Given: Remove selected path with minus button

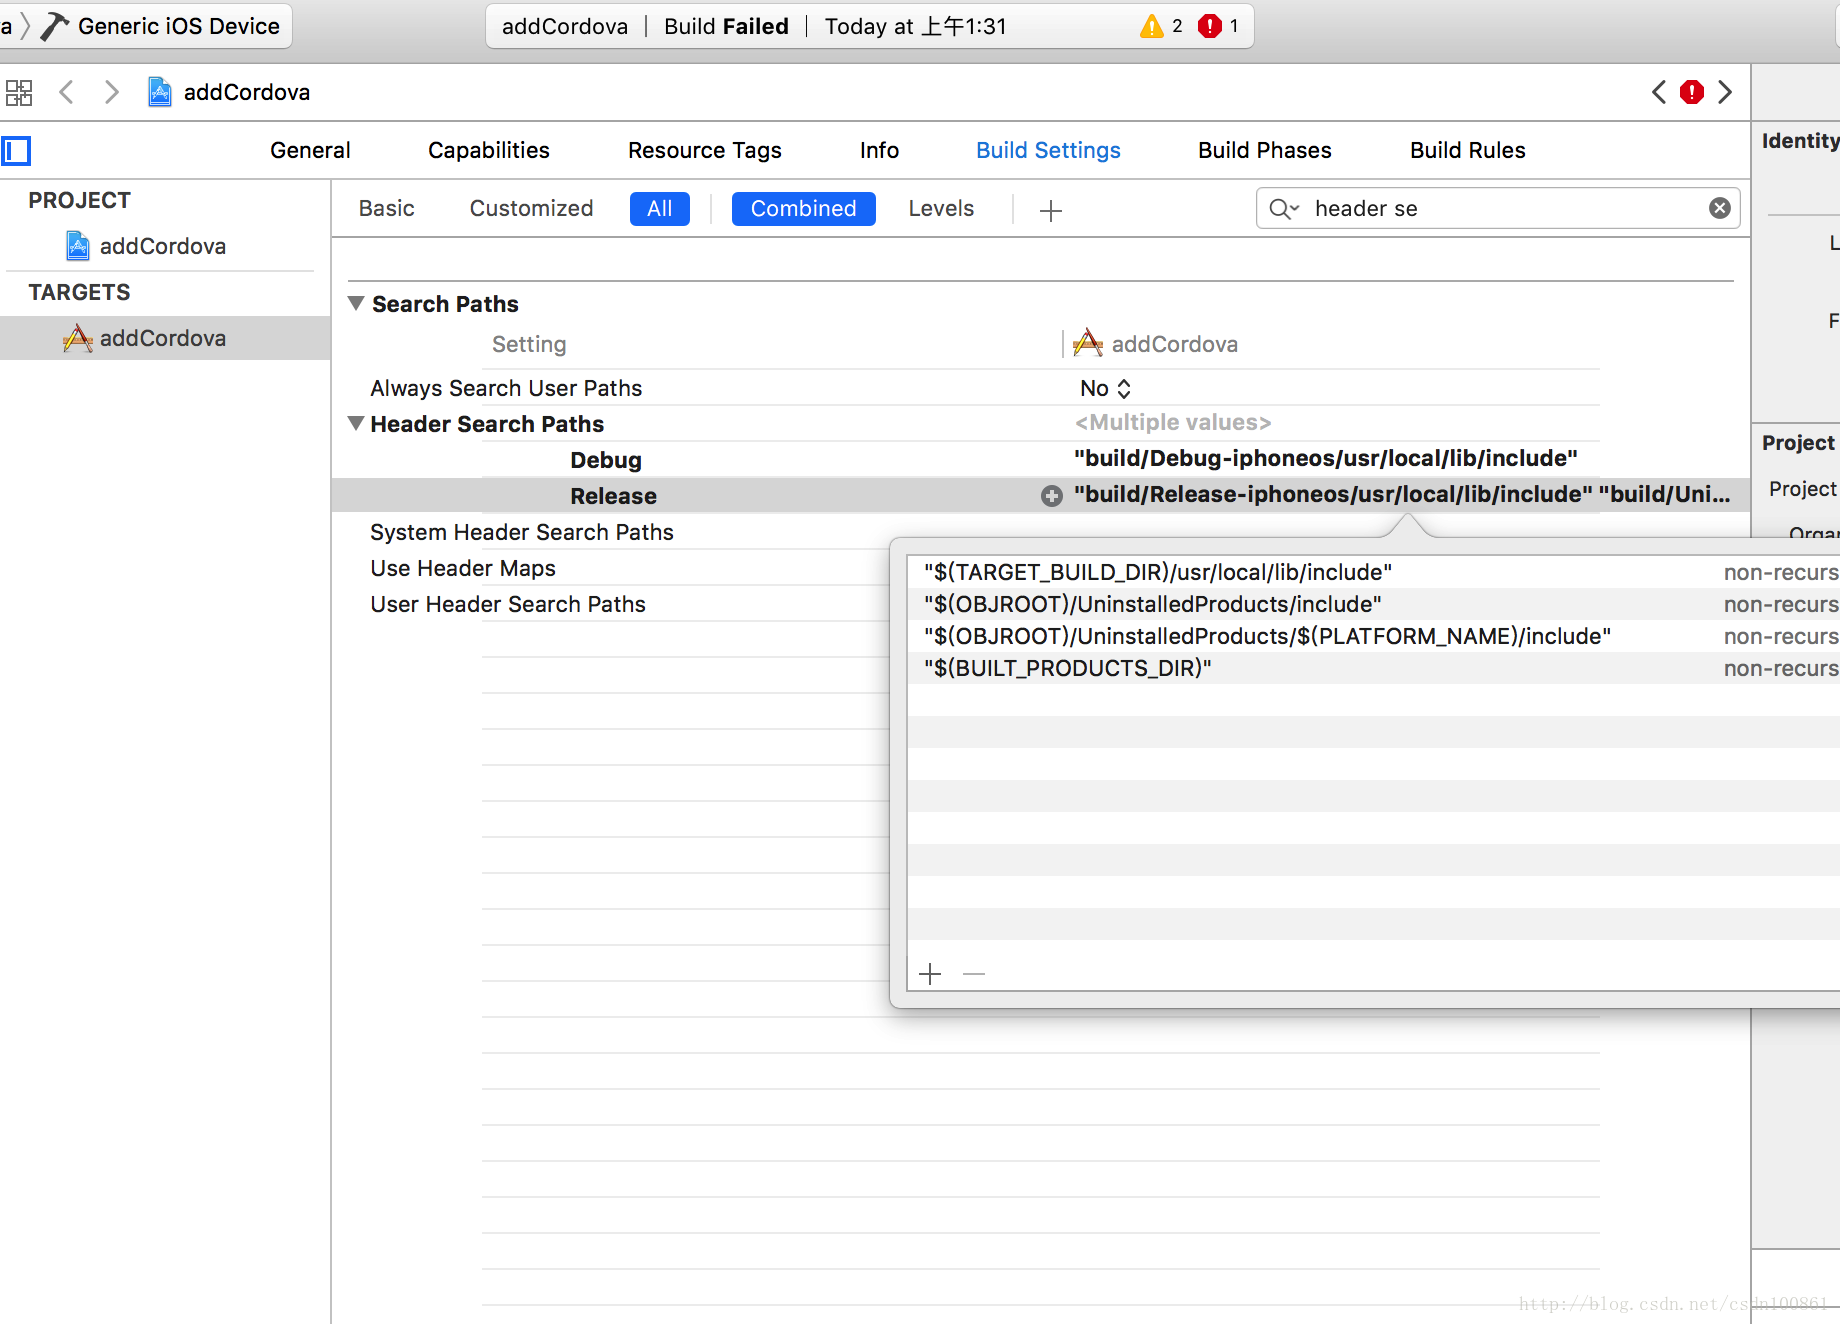Looking at the screenshot, I should [x=974, y=974].
